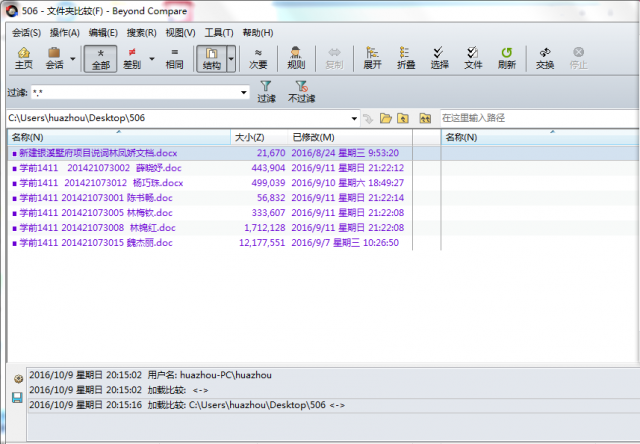Click the 刷新 refresh icon

click(x=507, y=58)
